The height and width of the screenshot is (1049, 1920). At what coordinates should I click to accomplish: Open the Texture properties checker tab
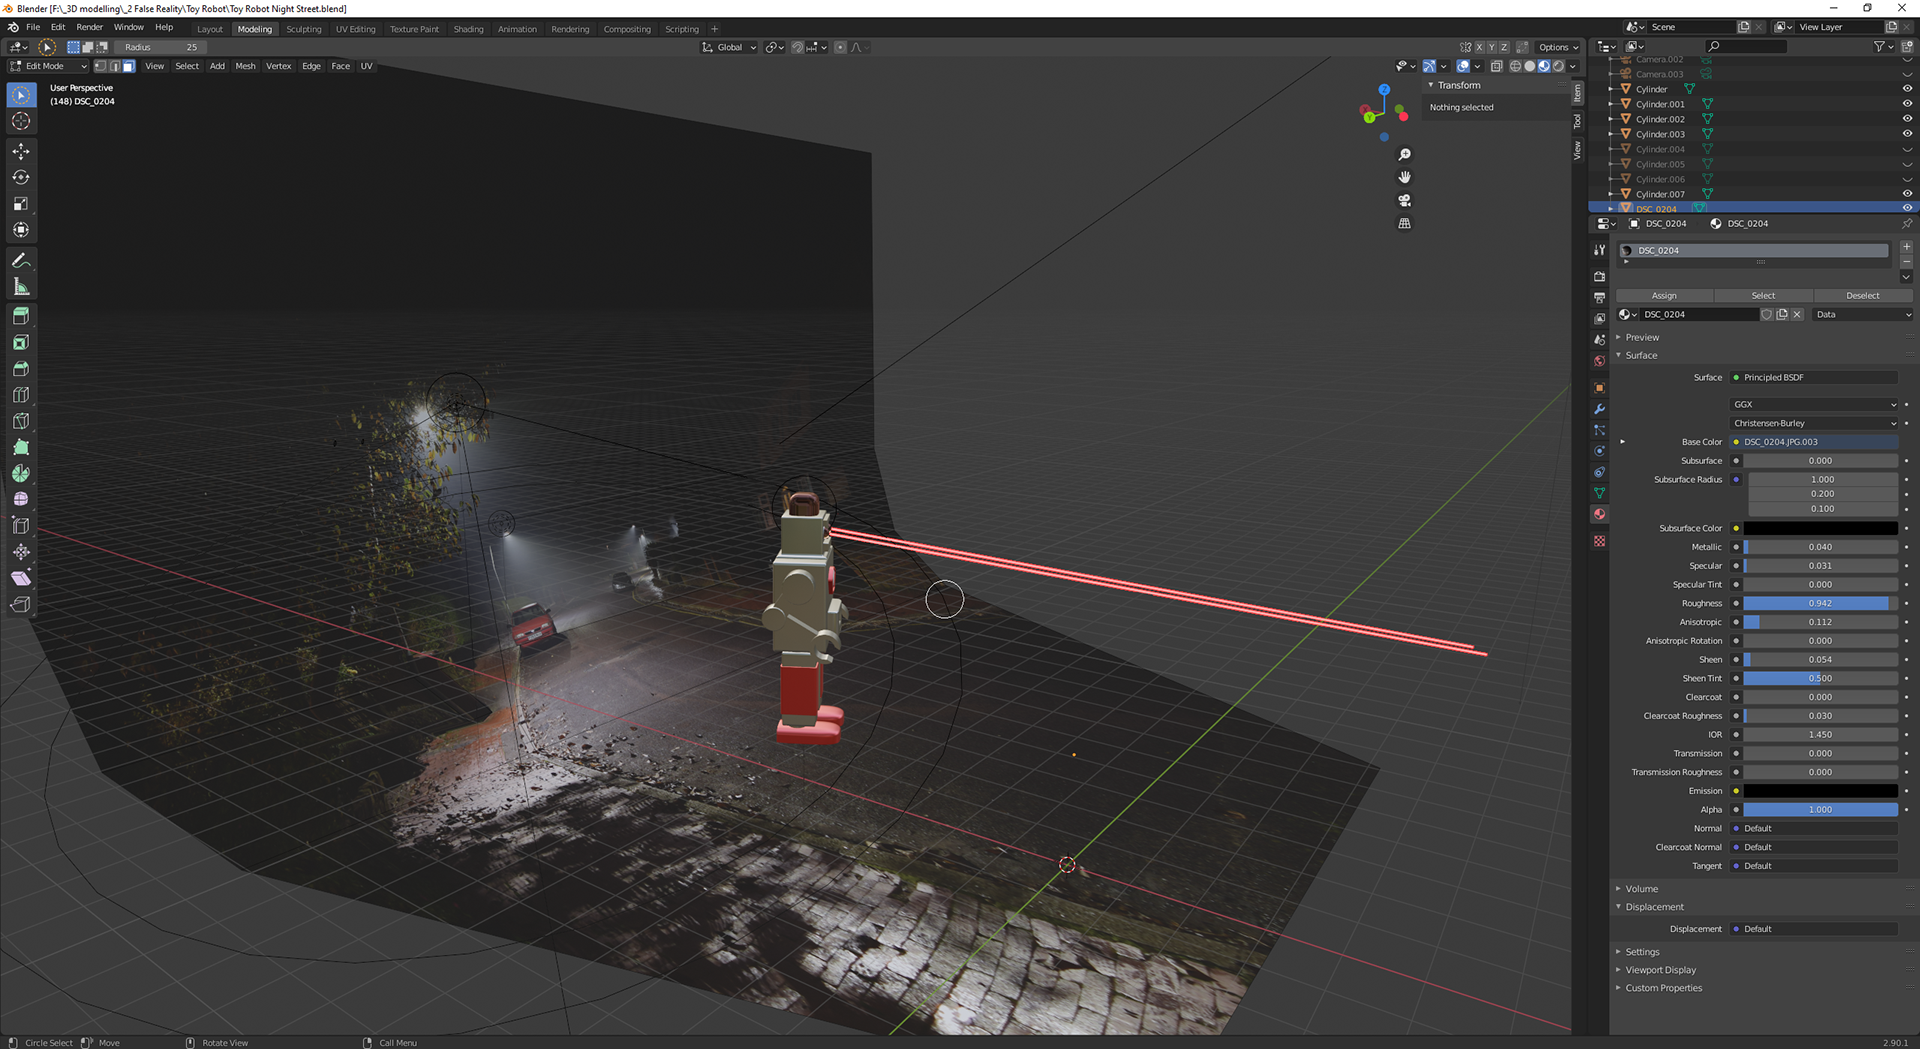click(x=1599, y=541)
